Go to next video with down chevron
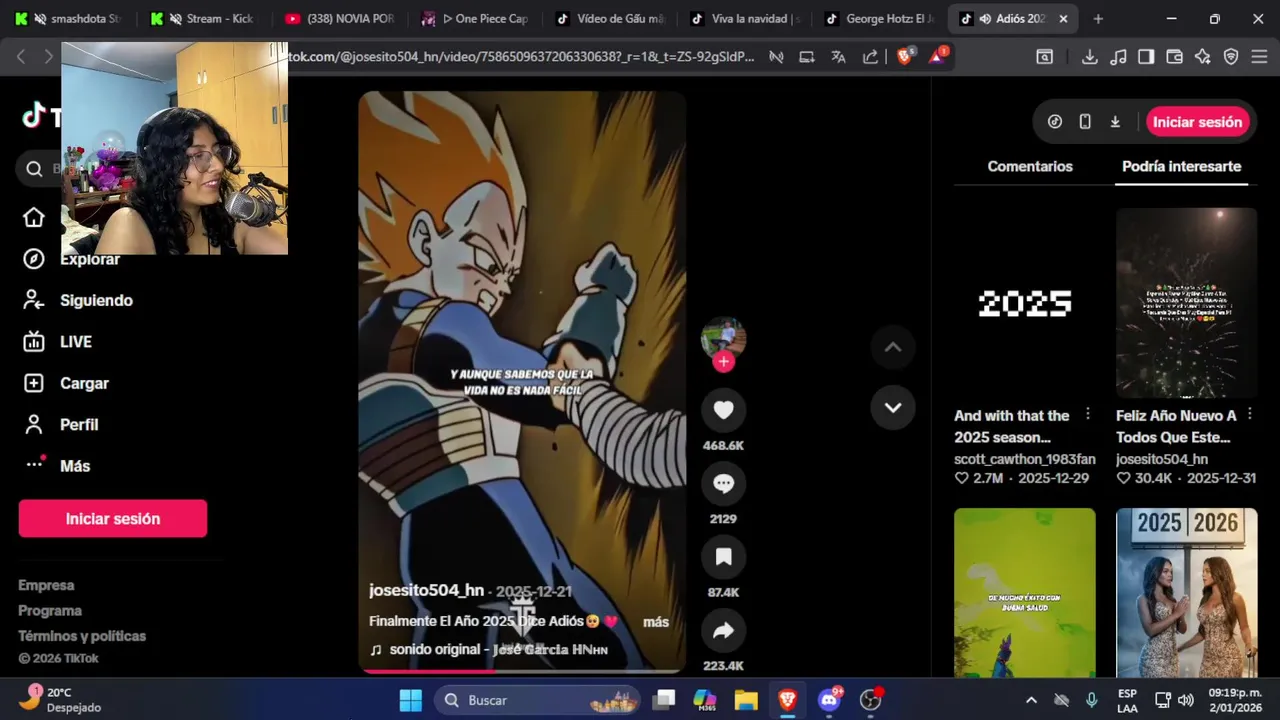 (893, 407)
